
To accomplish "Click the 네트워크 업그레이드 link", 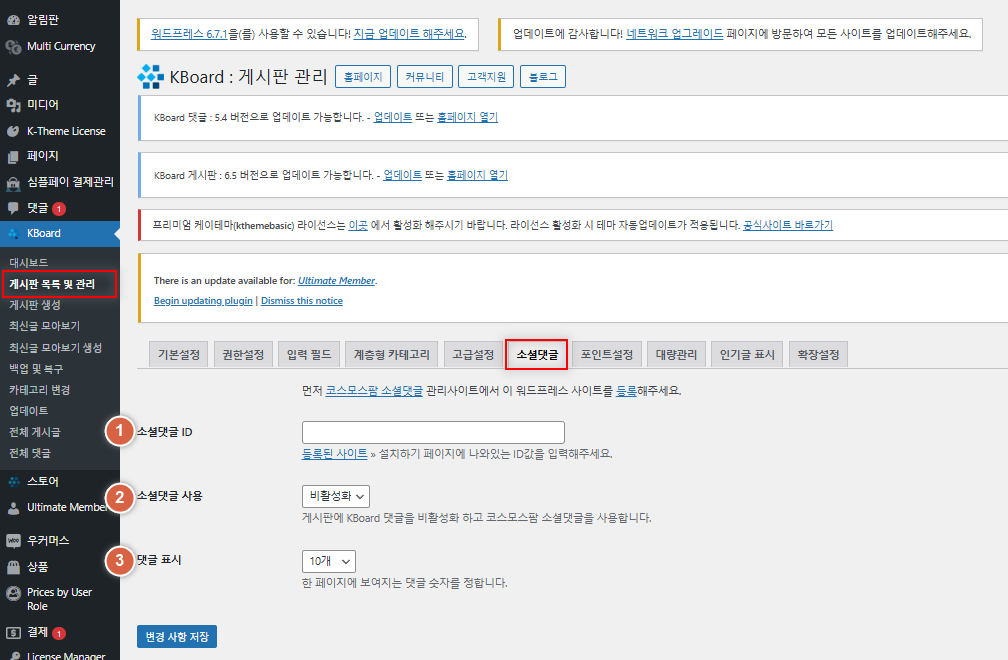I will click(x=675, y=33).
